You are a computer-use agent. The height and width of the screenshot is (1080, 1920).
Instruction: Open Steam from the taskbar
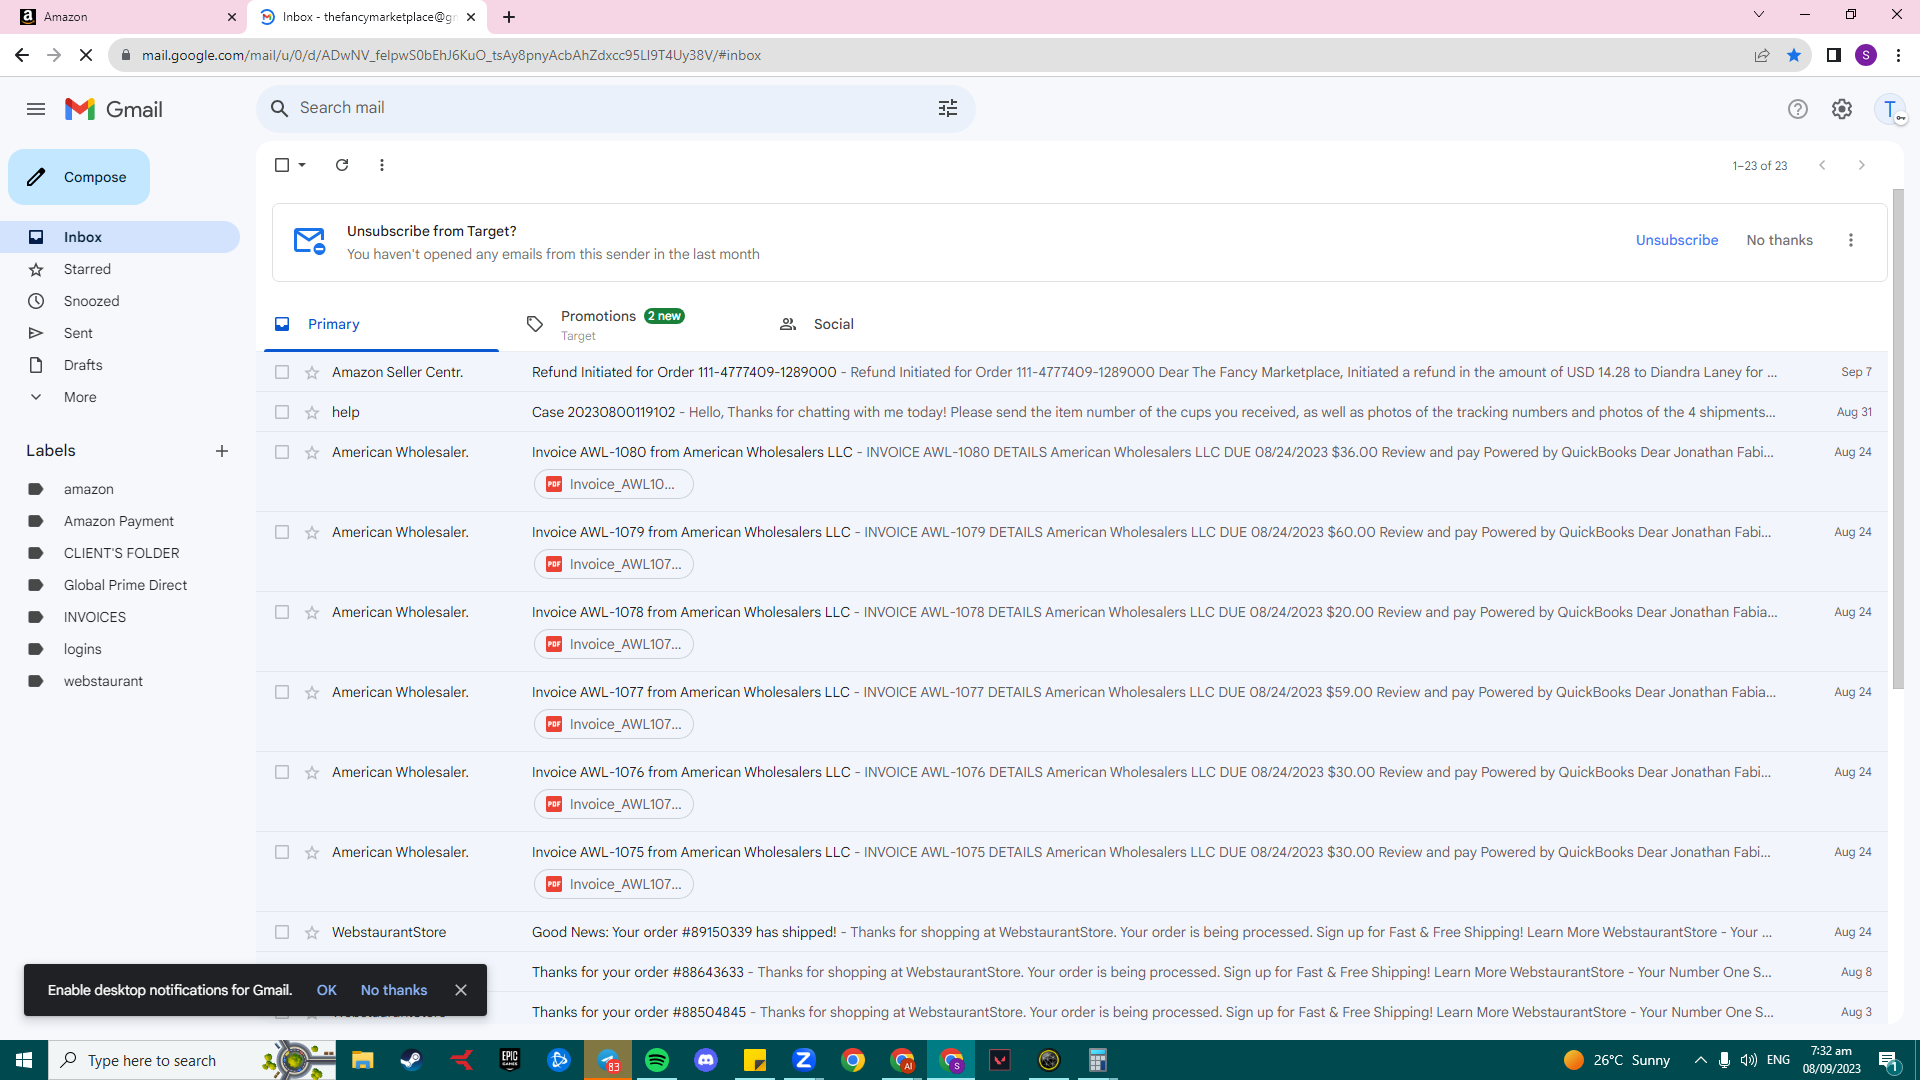coord(411,1060)
